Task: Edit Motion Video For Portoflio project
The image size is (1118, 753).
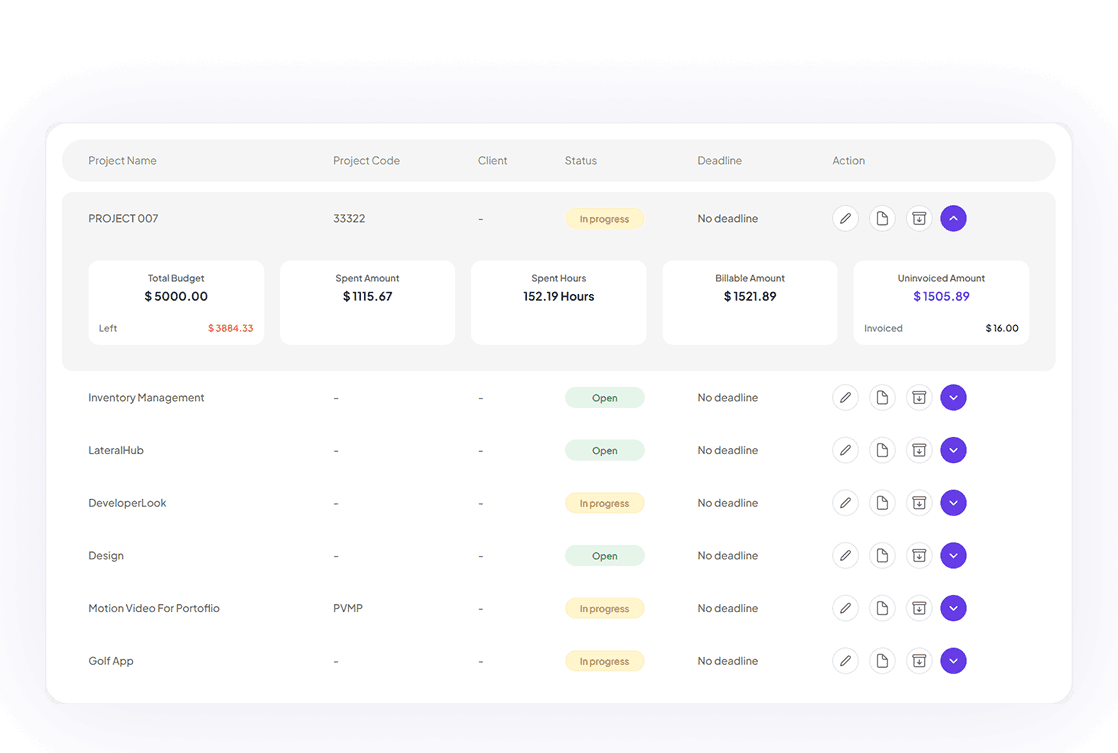Action: click(845, 608)
